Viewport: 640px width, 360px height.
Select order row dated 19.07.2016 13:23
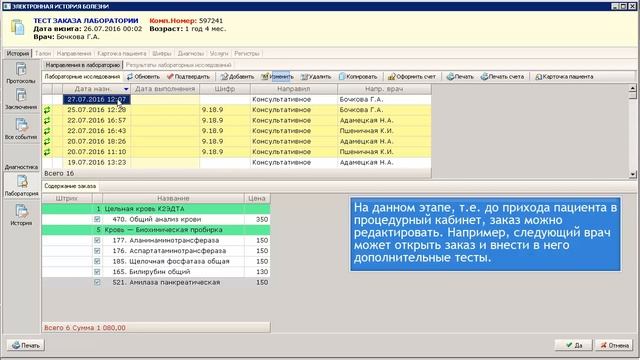pos(237,162)
